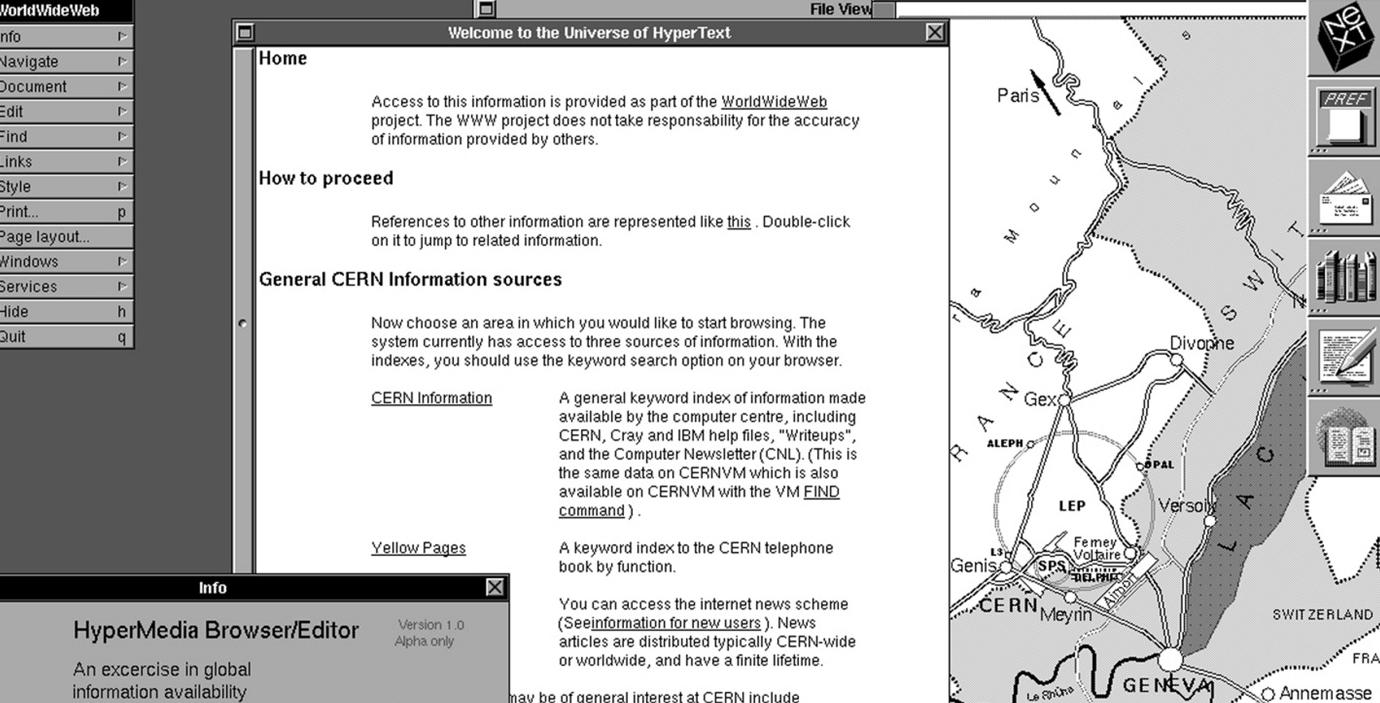Open the Preferences (PREF) dock icon
The image size is (1380, 703).
click(x=1344, y=117)
